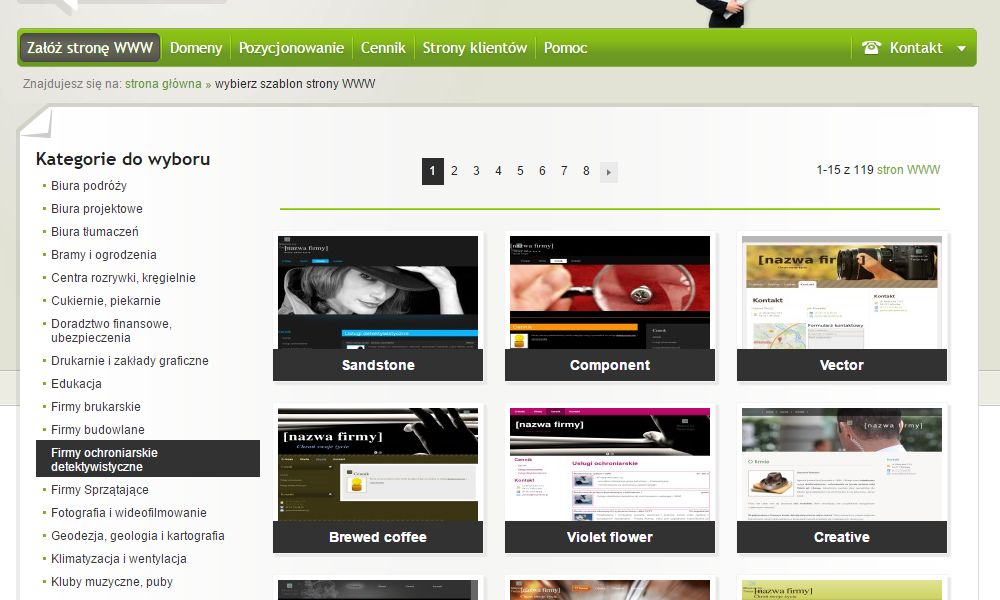This screenshot has width=1000, height=600.
Task: Go to page 6 of templates
Action: tap(542, 171)
